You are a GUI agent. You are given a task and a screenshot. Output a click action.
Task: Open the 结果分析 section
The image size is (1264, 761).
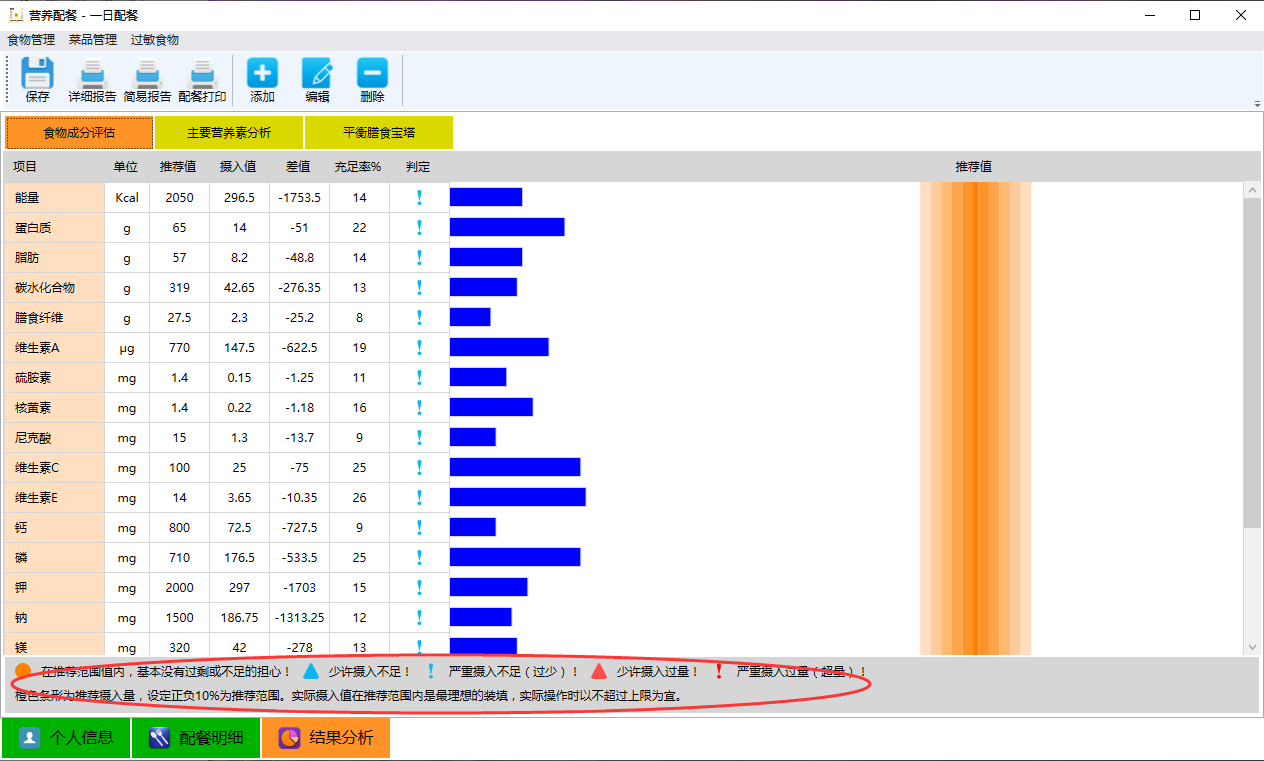point(326,738)
